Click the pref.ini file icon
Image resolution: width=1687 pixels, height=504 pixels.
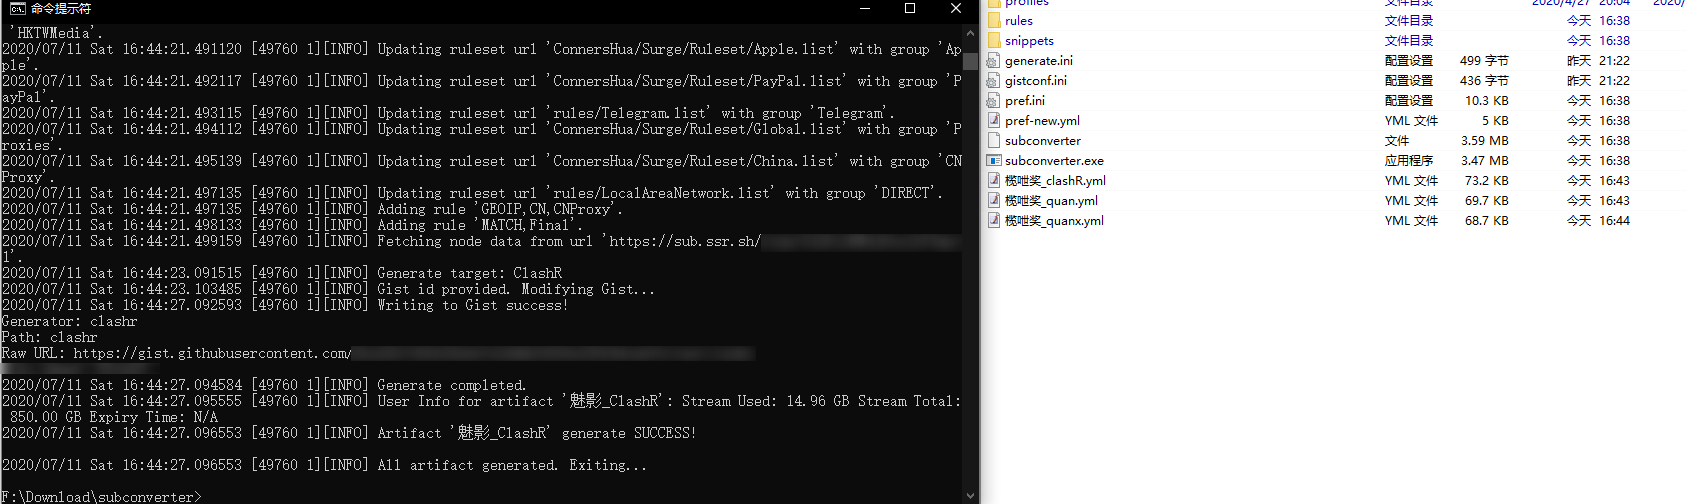click(x=994, y=100)
